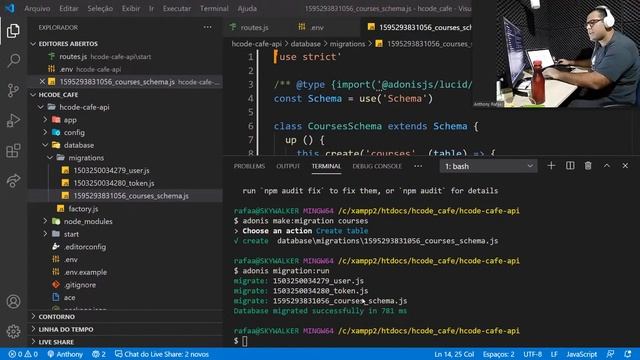Click the VS Code logo icon

point(10,8)
